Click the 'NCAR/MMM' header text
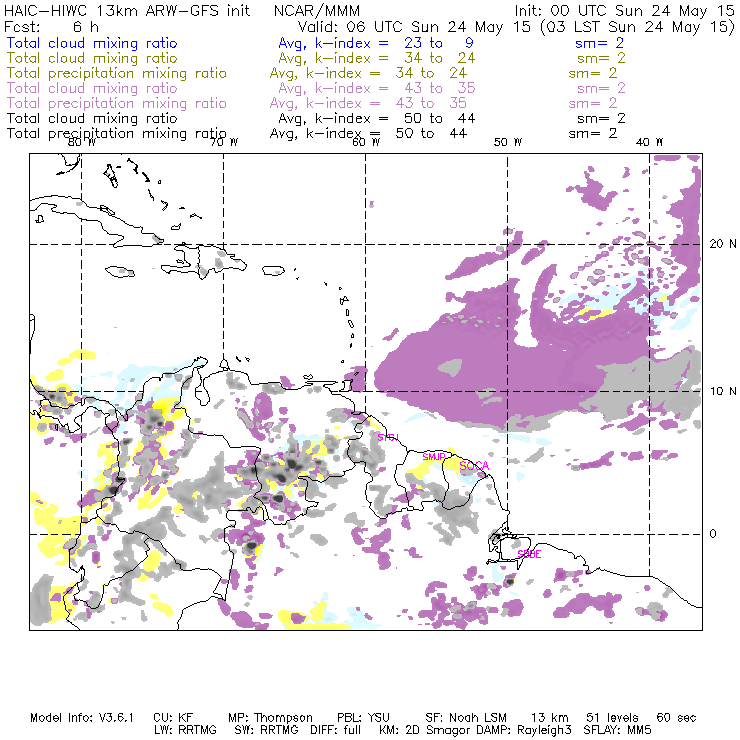Screen dimensions: 740x740 (x=317, y=11)
